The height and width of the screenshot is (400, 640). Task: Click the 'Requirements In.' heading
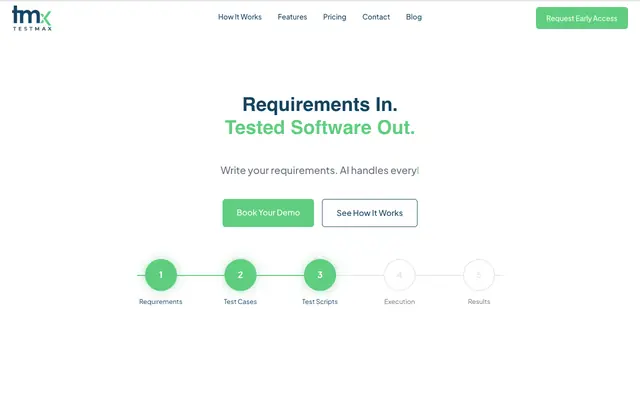tap(320, 104)
